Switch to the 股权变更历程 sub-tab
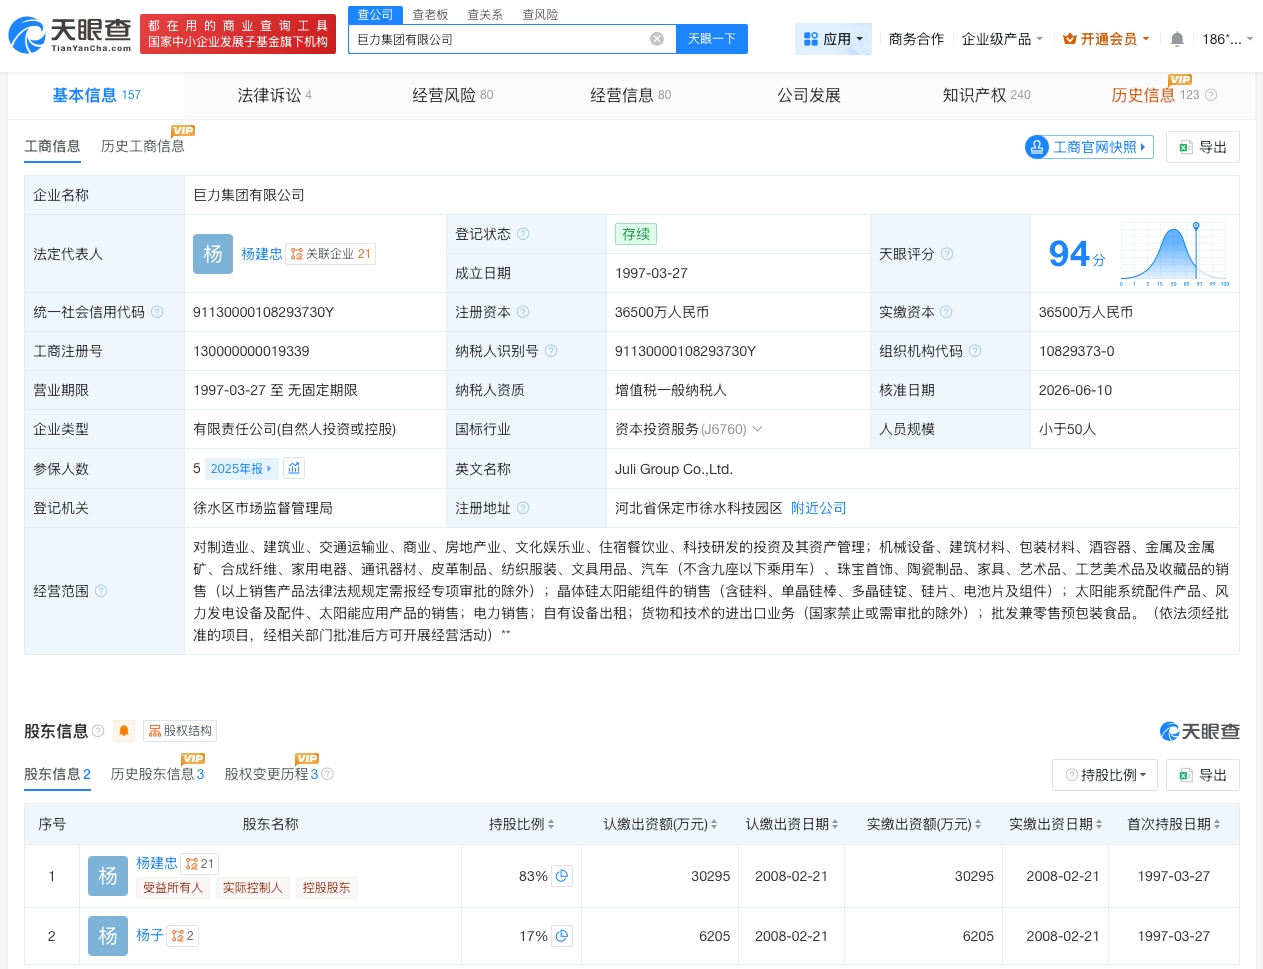Image resolution: width=1263 pixels, height=969 pixels. pos(271,774)
